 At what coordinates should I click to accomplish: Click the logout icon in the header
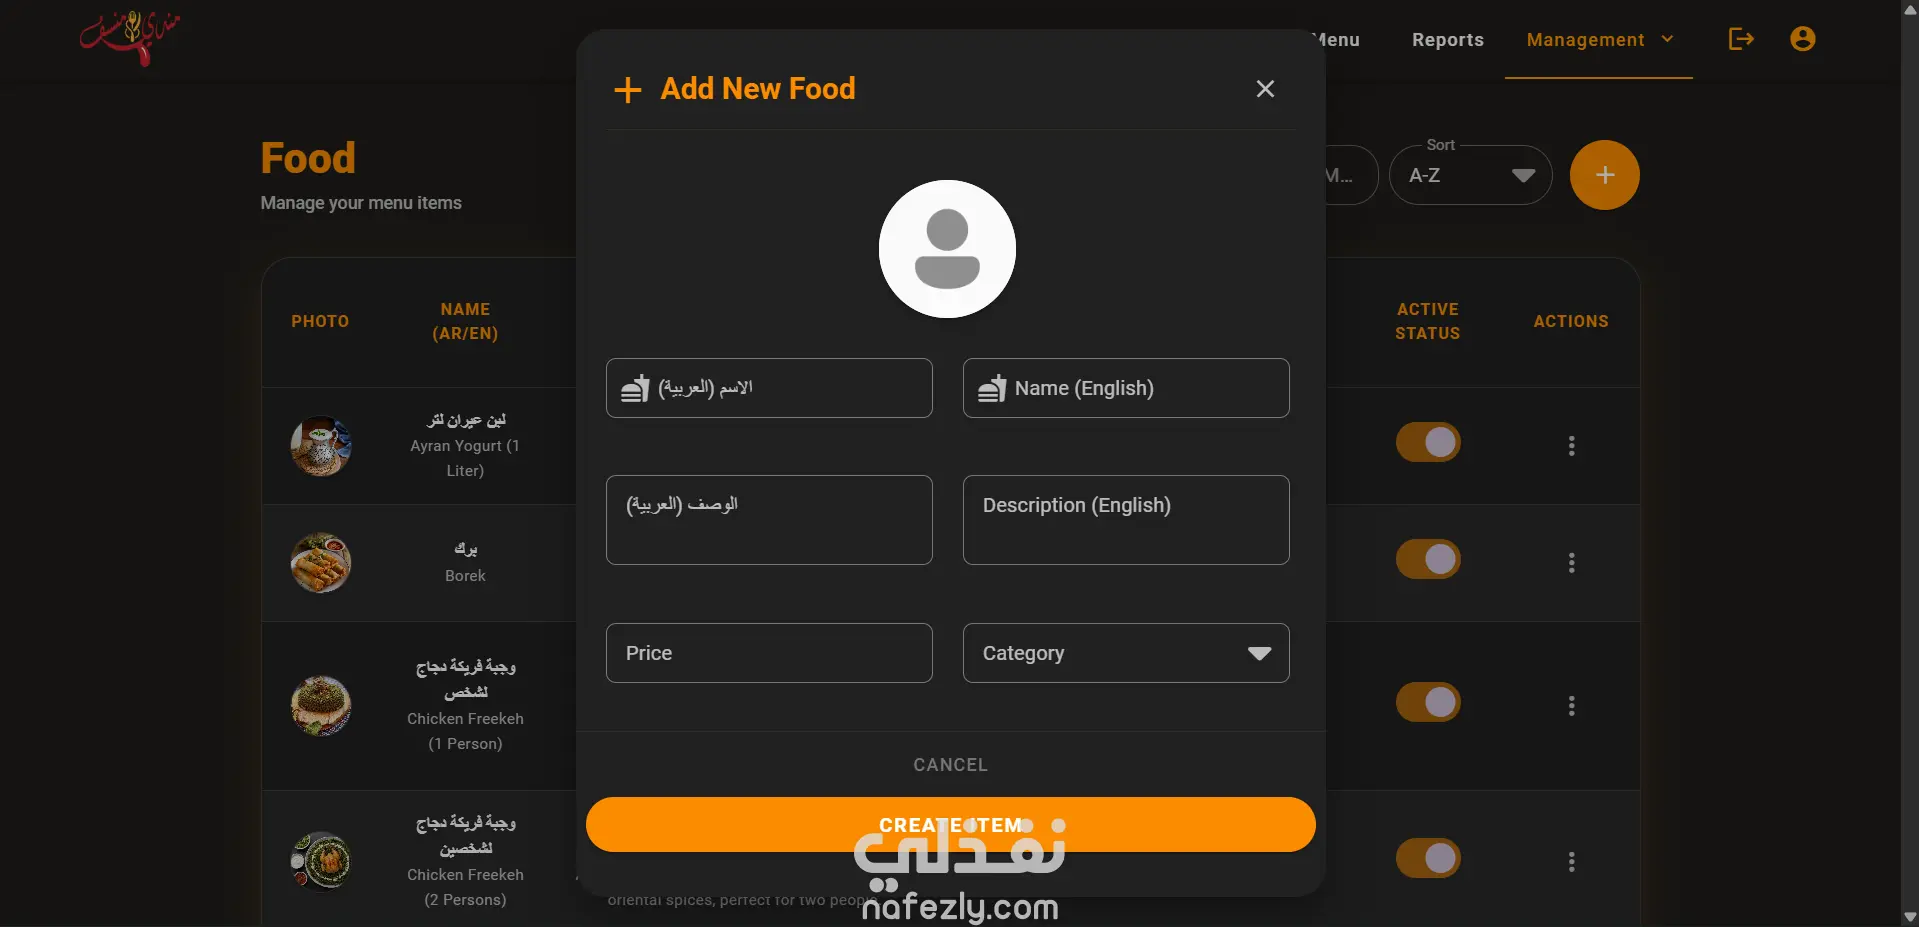1741,39
